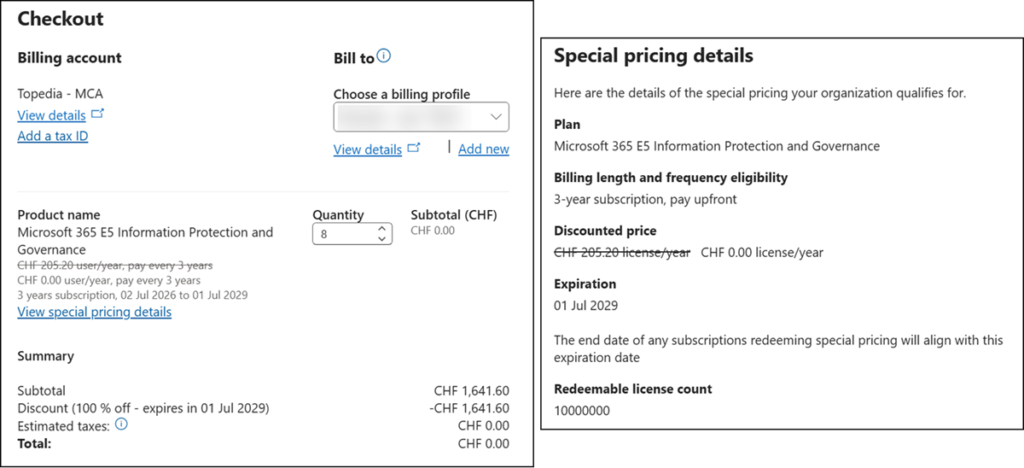Click the Total amount CHF 0.00
This screenshot has height=468, width=1024.
pos(484,444)
